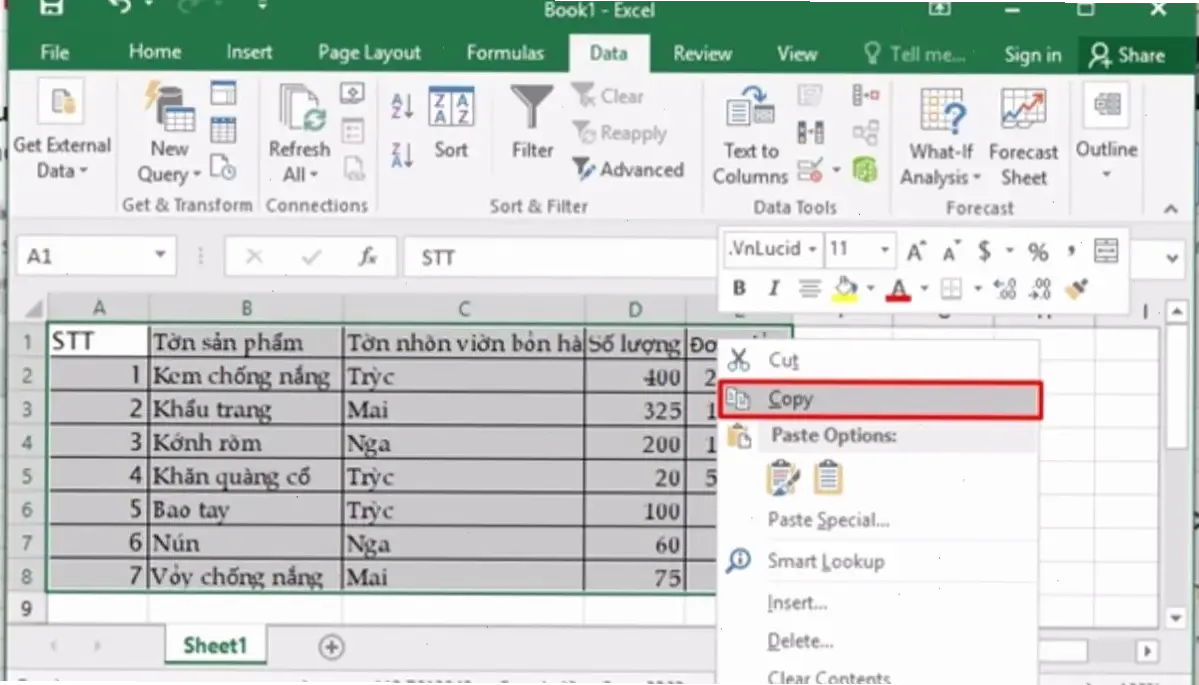Click the yellow fill color swatch
The image size is (1199, 685).
point(845,289)
